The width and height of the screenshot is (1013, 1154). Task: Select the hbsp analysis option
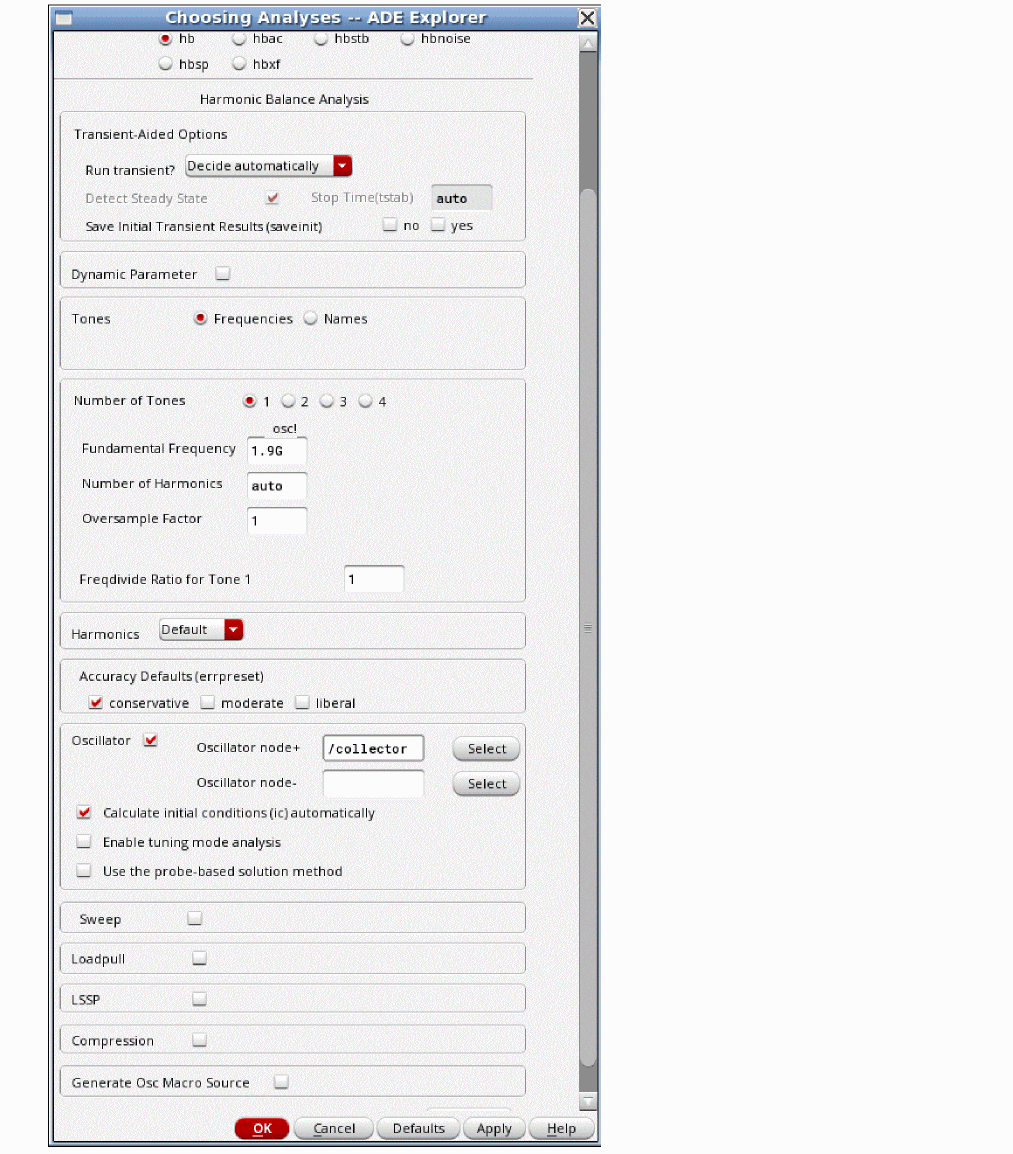click(166, 64)
